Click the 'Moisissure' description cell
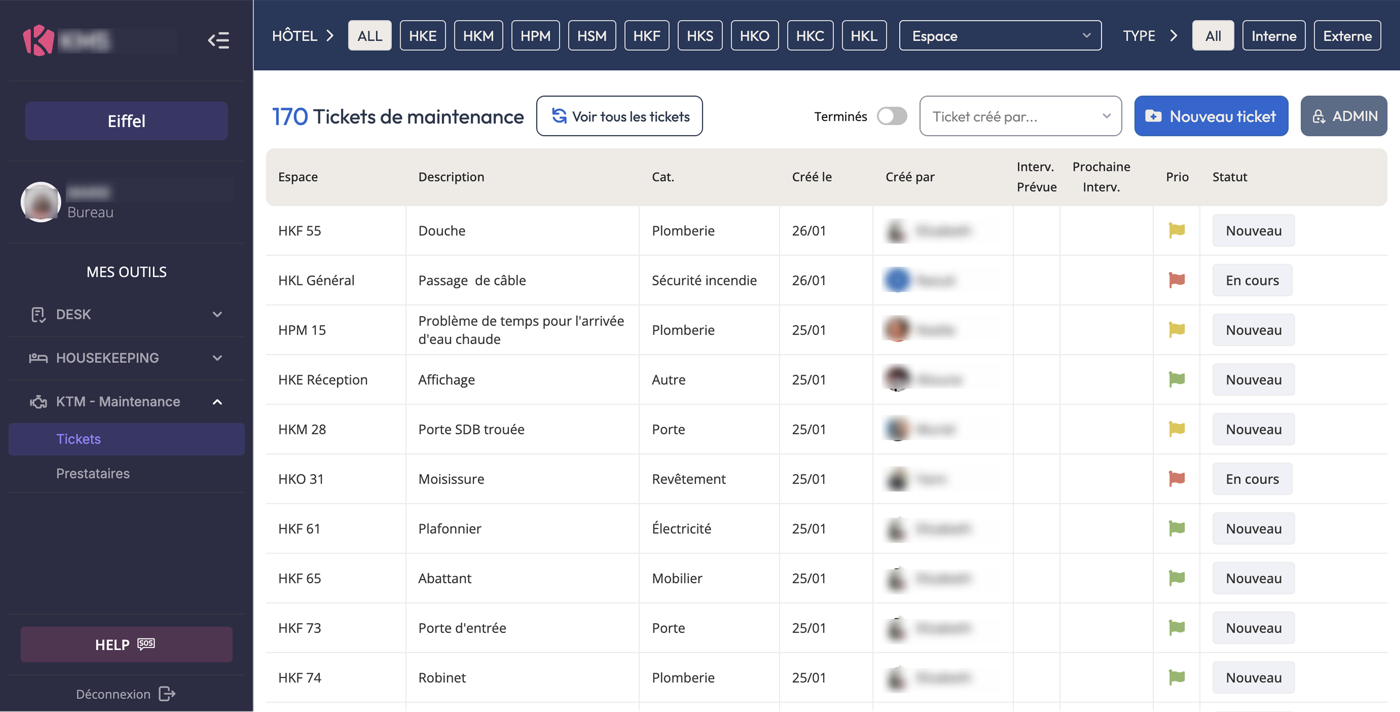The width and height of the screenshot is (1400, 712). (451, 479)
